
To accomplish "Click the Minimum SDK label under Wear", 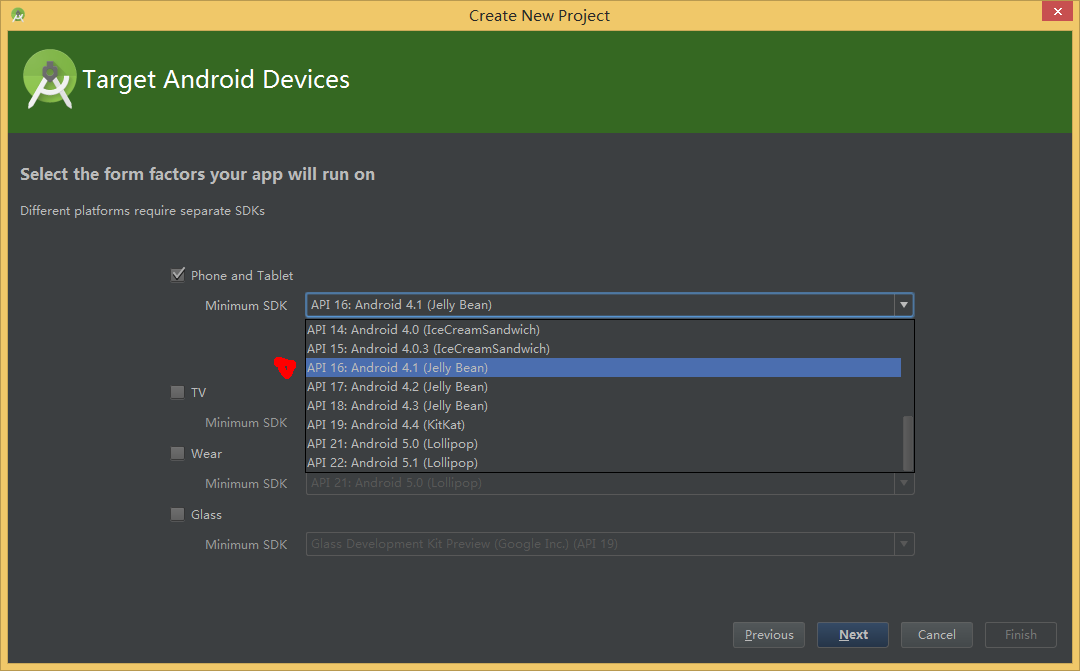I will [x=246, y=484].
